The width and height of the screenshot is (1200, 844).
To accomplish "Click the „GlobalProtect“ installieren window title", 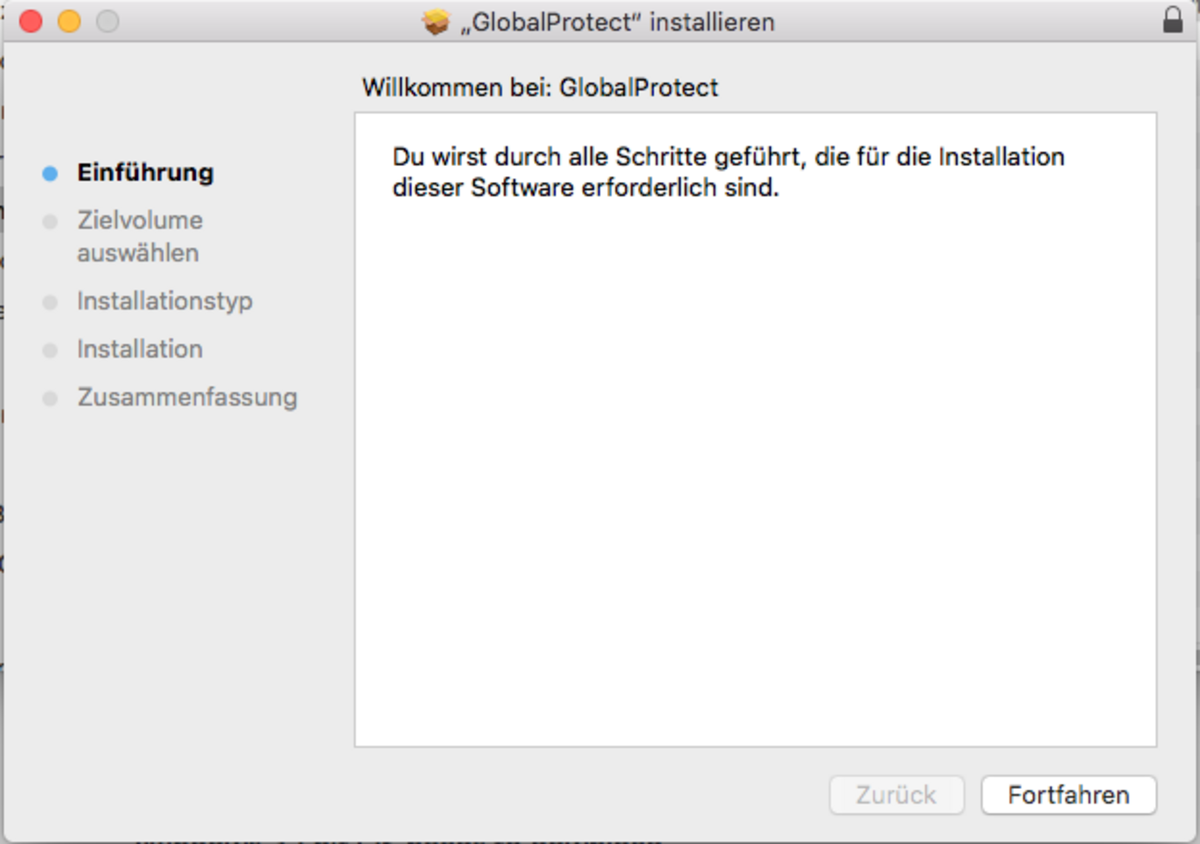I will click(x=617, y=22).
